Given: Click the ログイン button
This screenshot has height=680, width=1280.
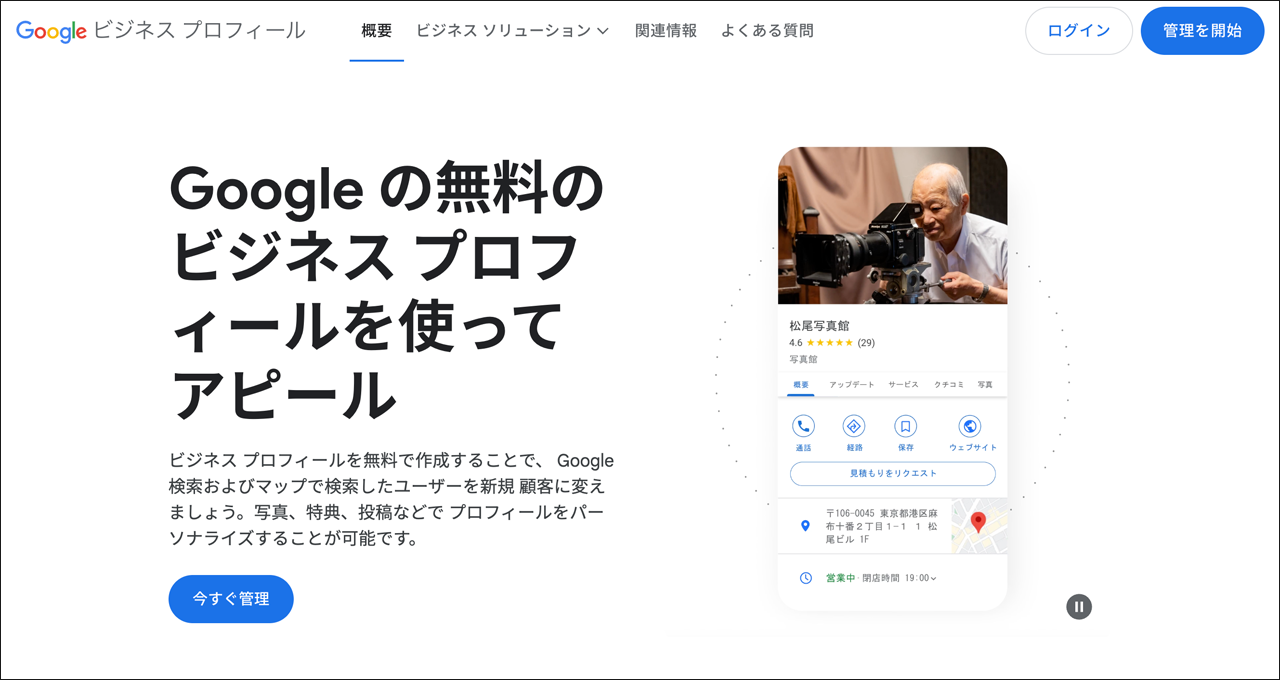Looking at the screenshot, I should click(x=1079, y=31).
